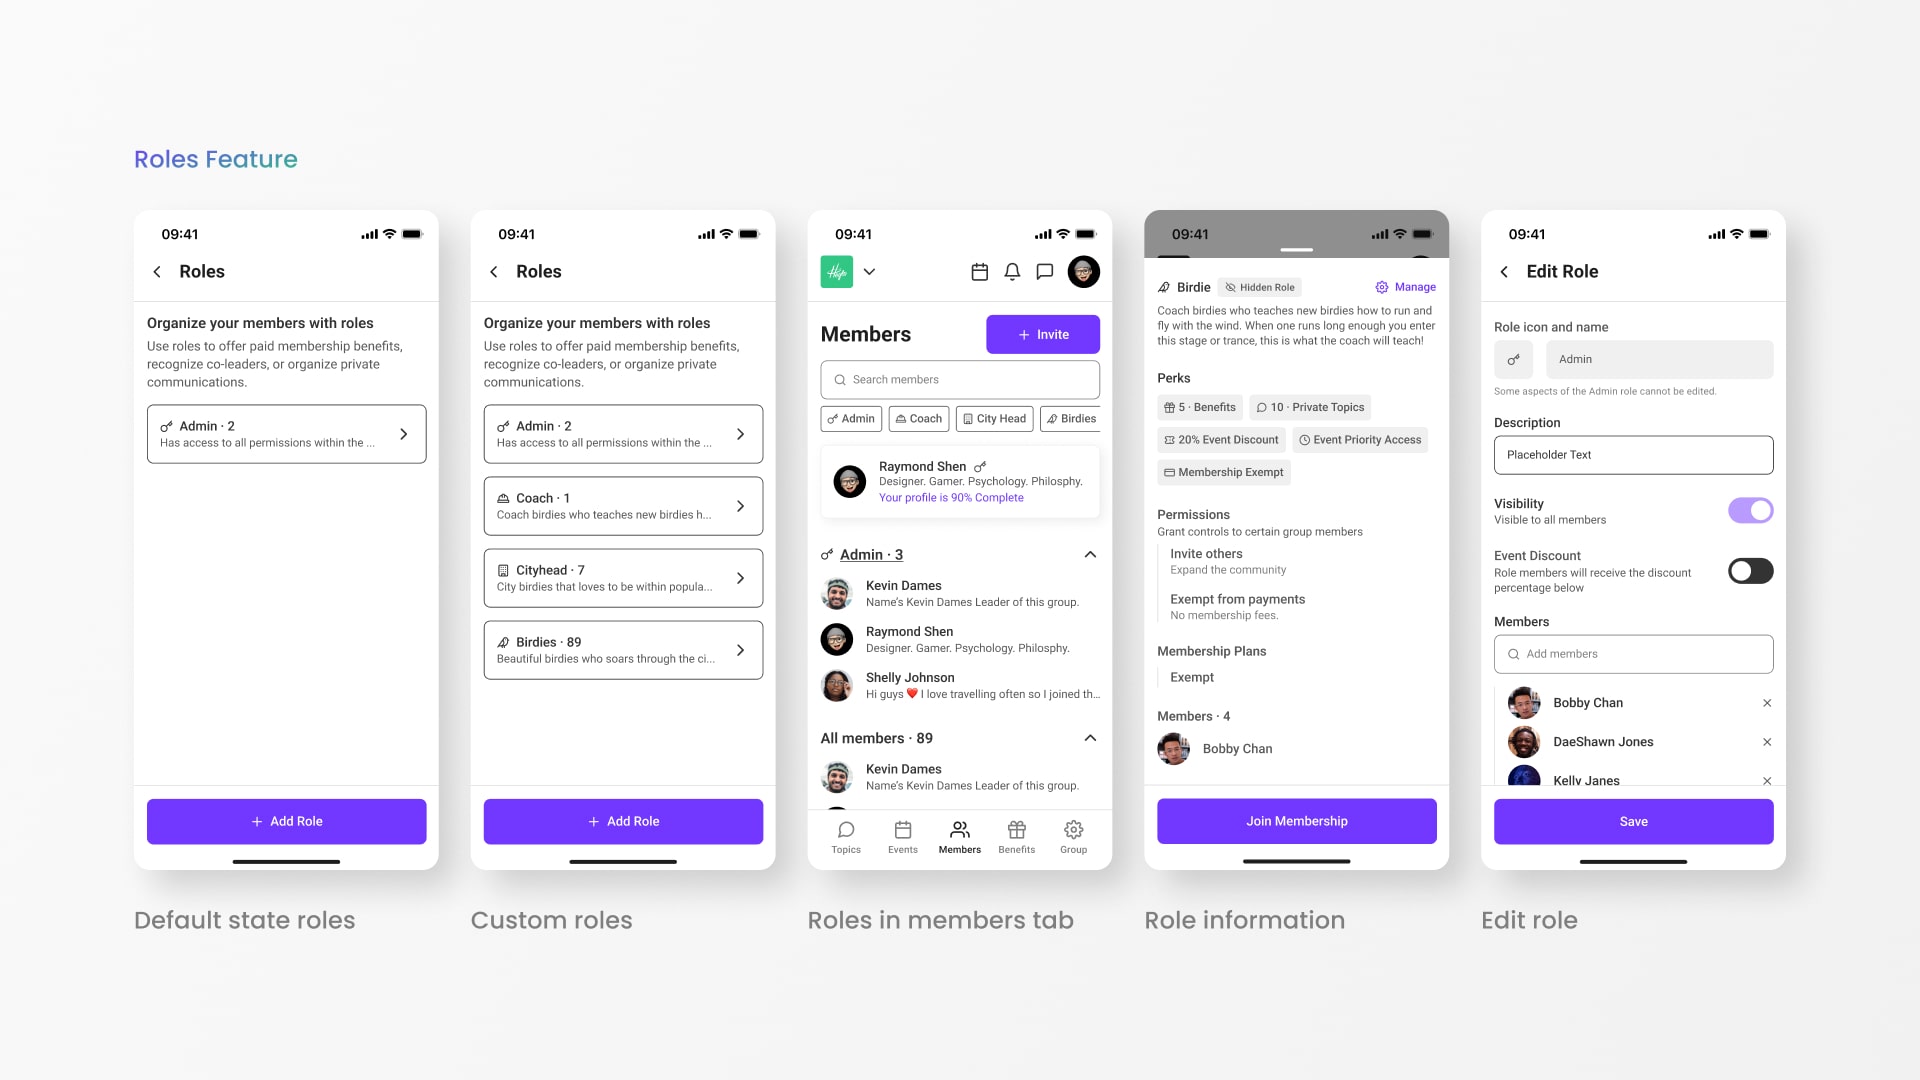The height and width of the screenshot is (1080, 1920).
Task: Click Save button on Edit Role screen
Action: [x=1633, y=822]
